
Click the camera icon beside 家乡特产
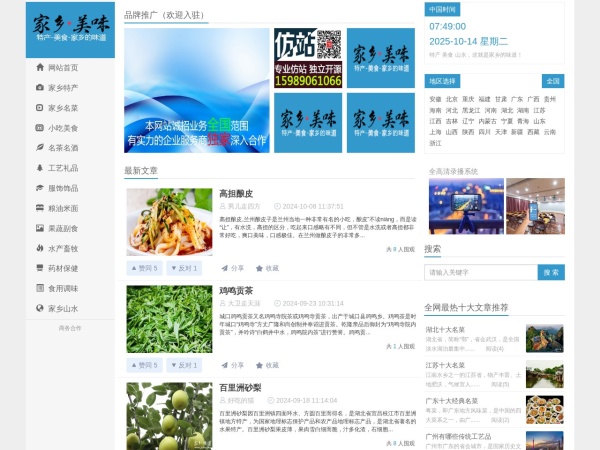[x=40, y=88]
